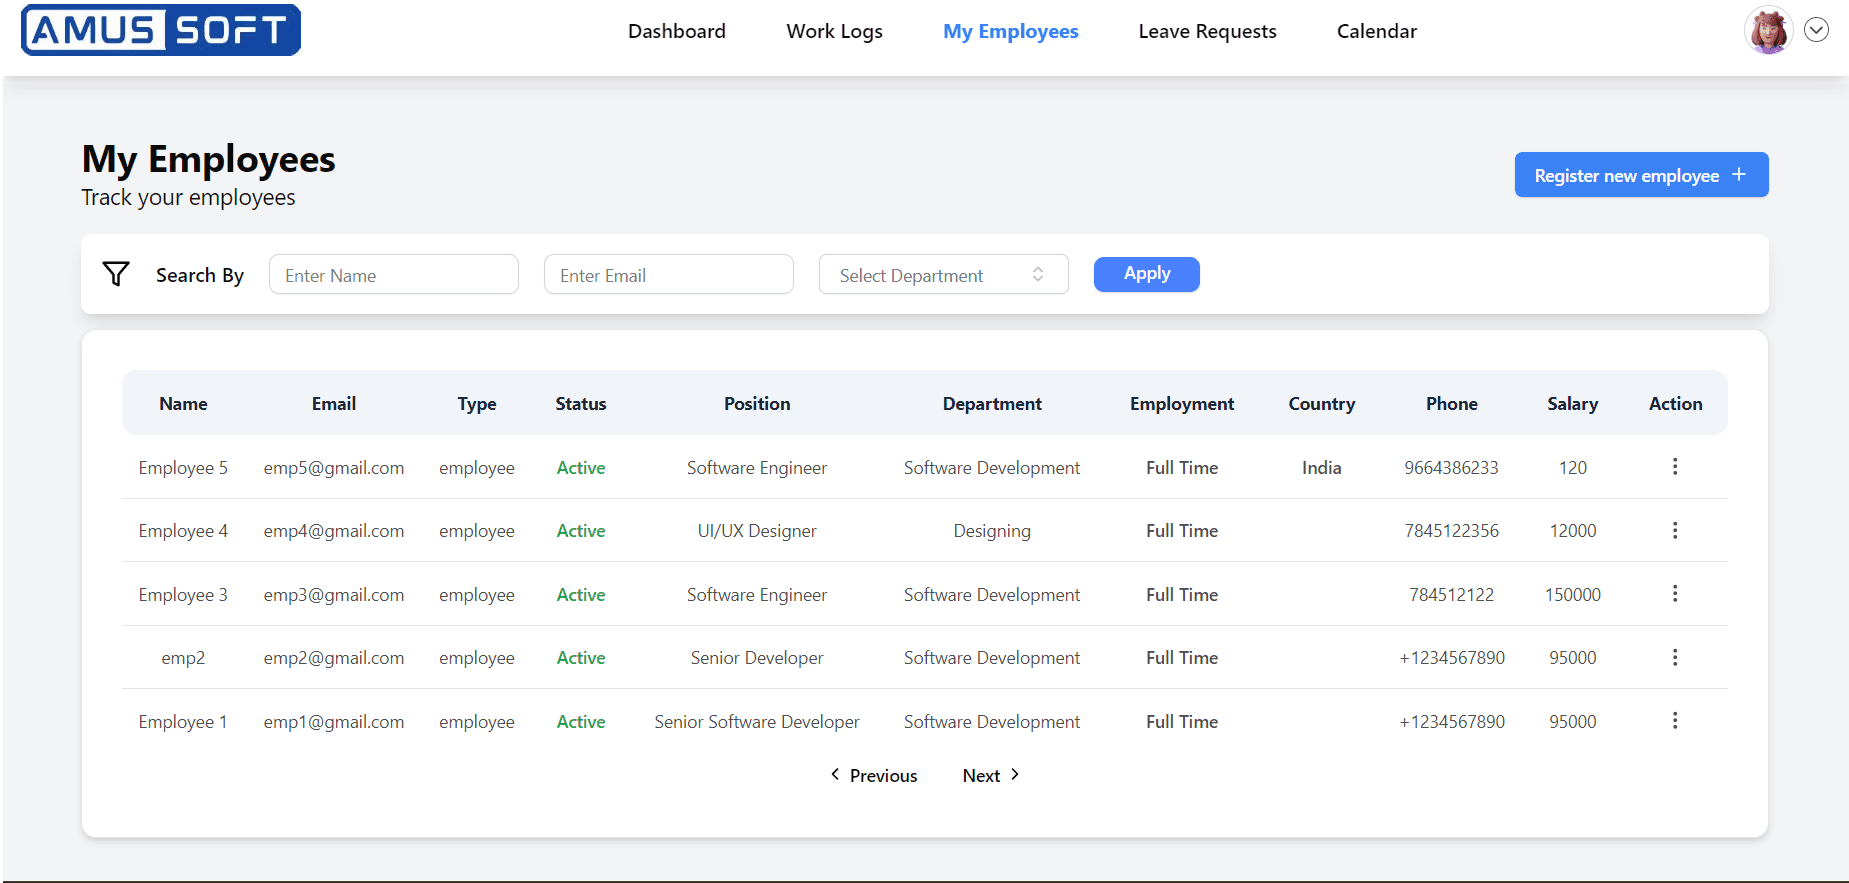Go to the Next page
The image size is (1849, 883).
991,775
